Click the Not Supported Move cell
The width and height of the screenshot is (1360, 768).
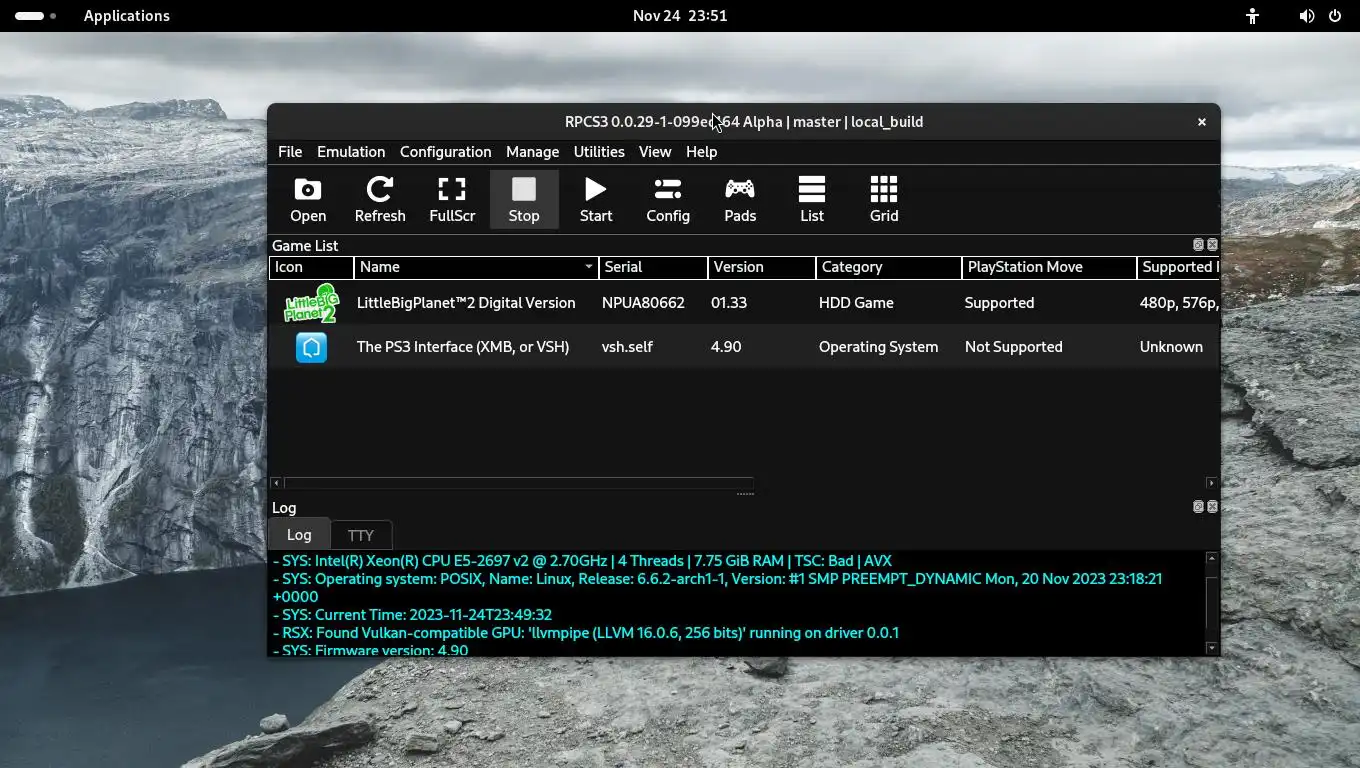(1013, 347)
